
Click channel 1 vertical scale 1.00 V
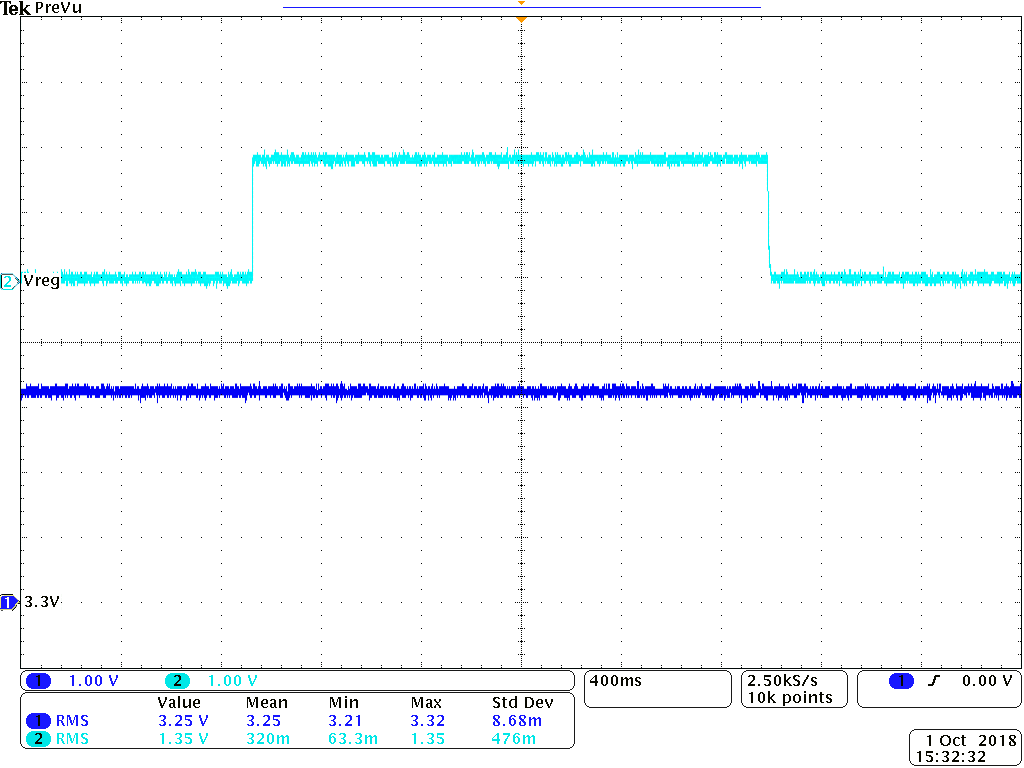tap(94, 681)
